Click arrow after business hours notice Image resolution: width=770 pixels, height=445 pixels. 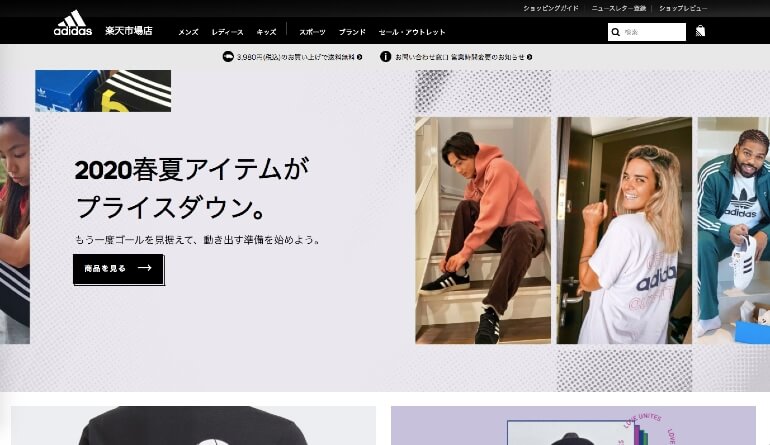[529, 57]
